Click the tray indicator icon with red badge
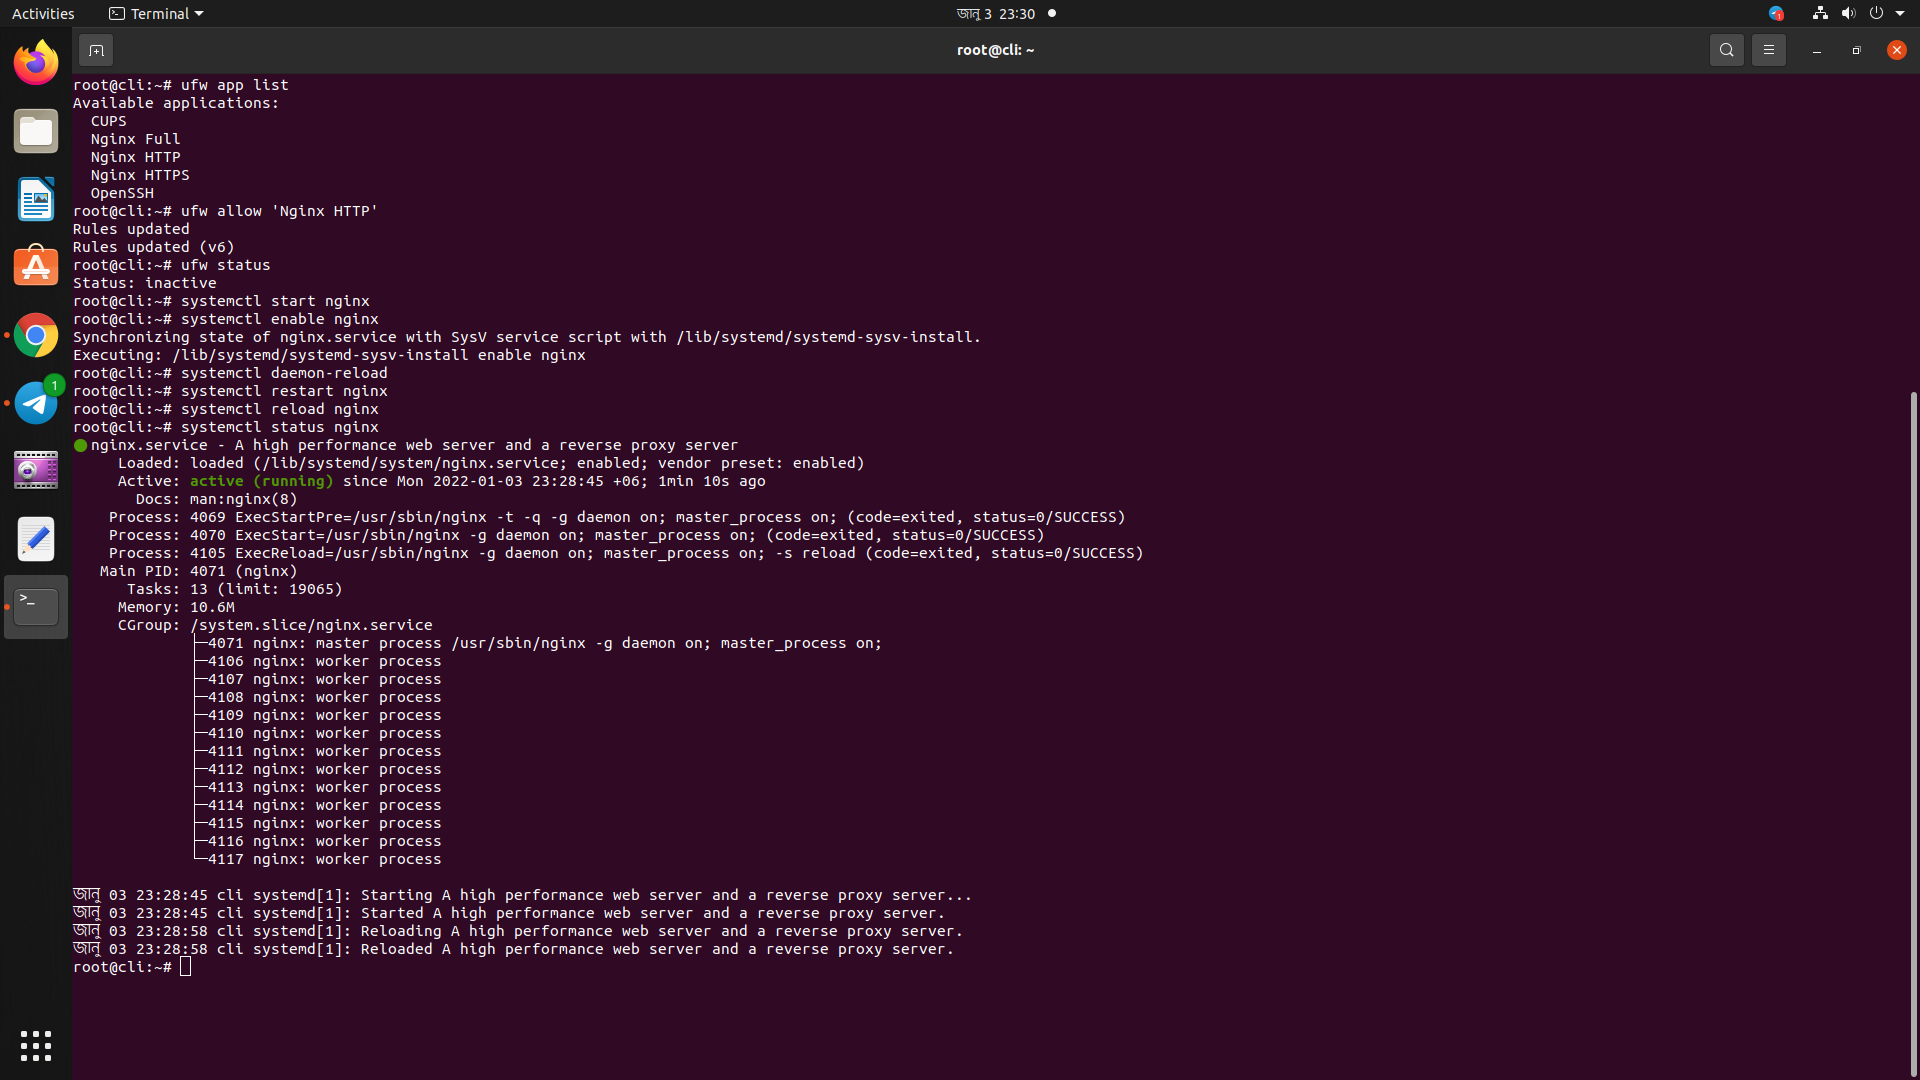The height and width of the screenshot is (1080, 1920). point(1776,14)
